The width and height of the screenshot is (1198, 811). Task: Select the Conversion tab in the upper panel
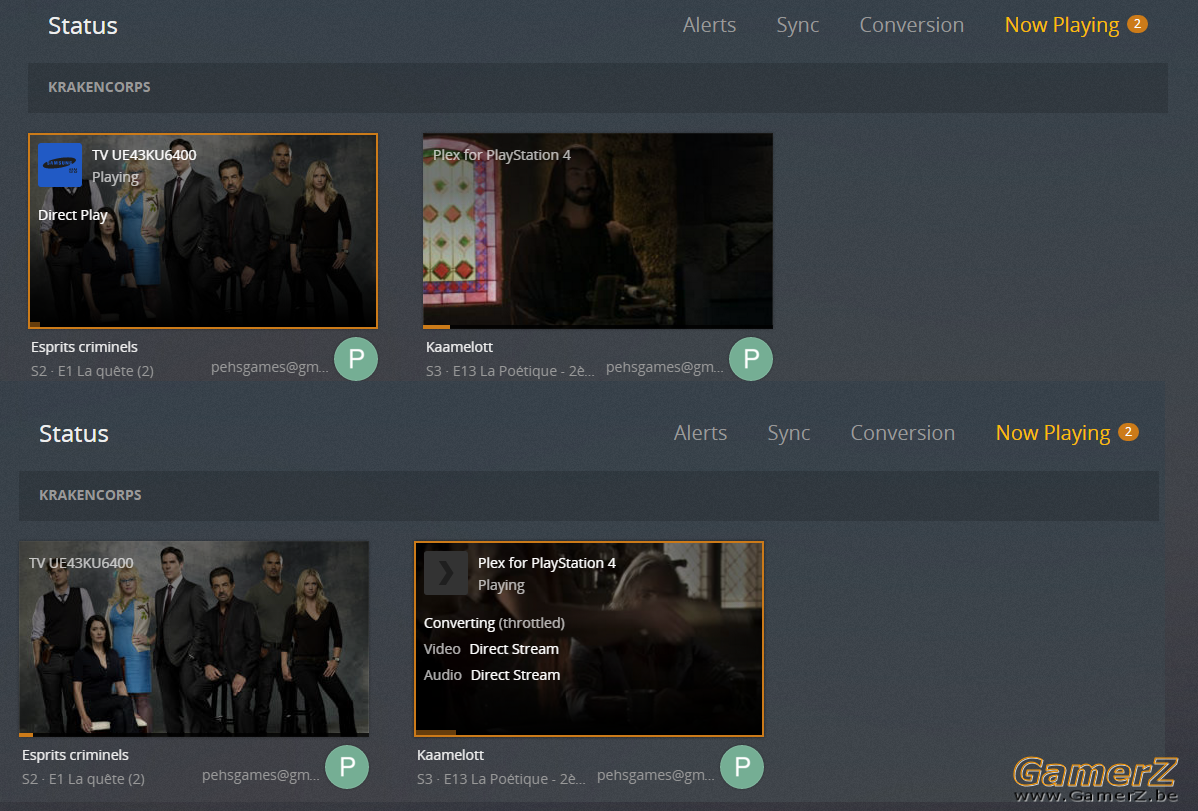coord(911,25)
